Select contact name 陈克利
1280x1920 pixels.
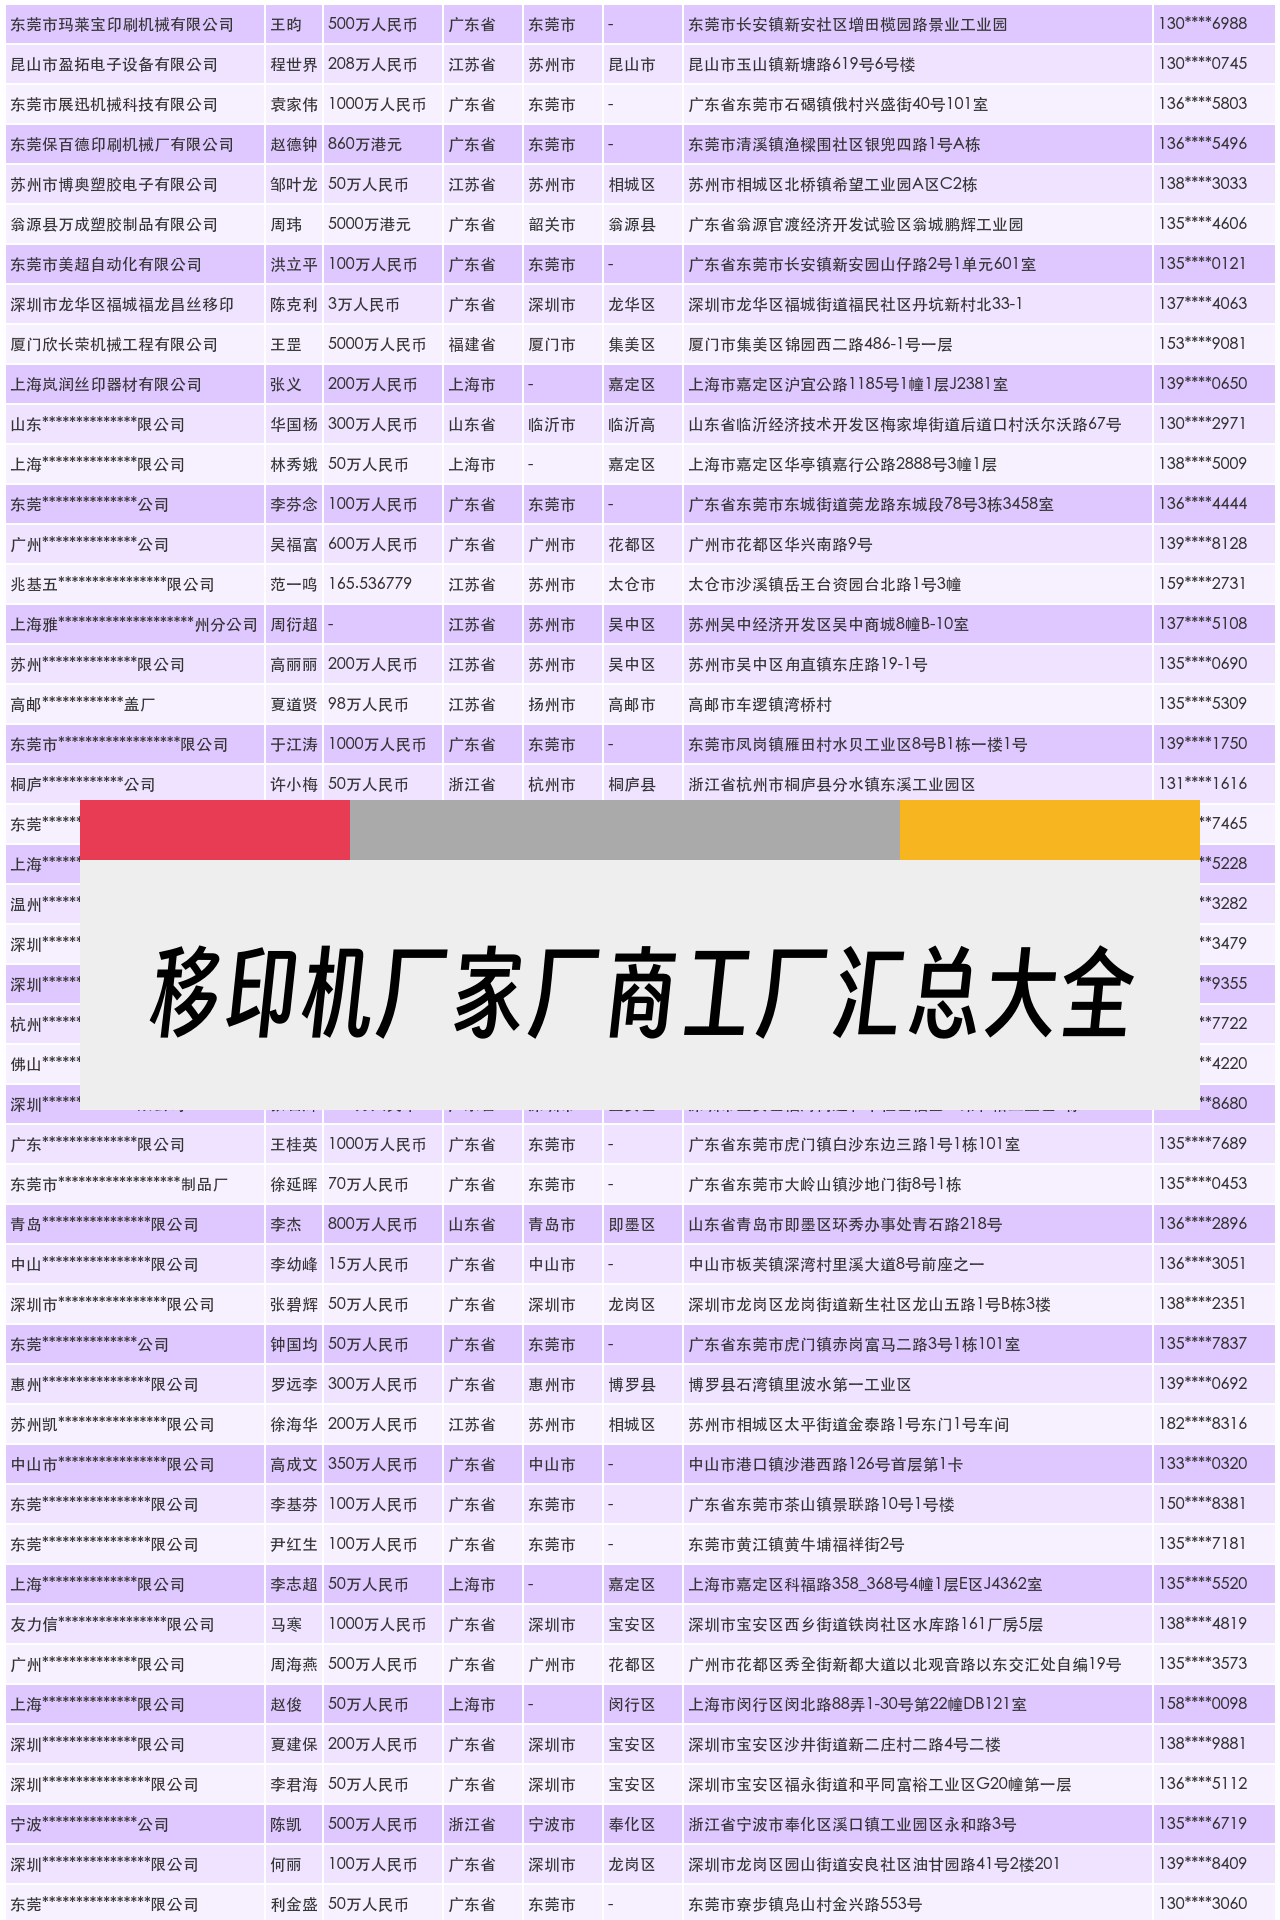coord(294,304)
